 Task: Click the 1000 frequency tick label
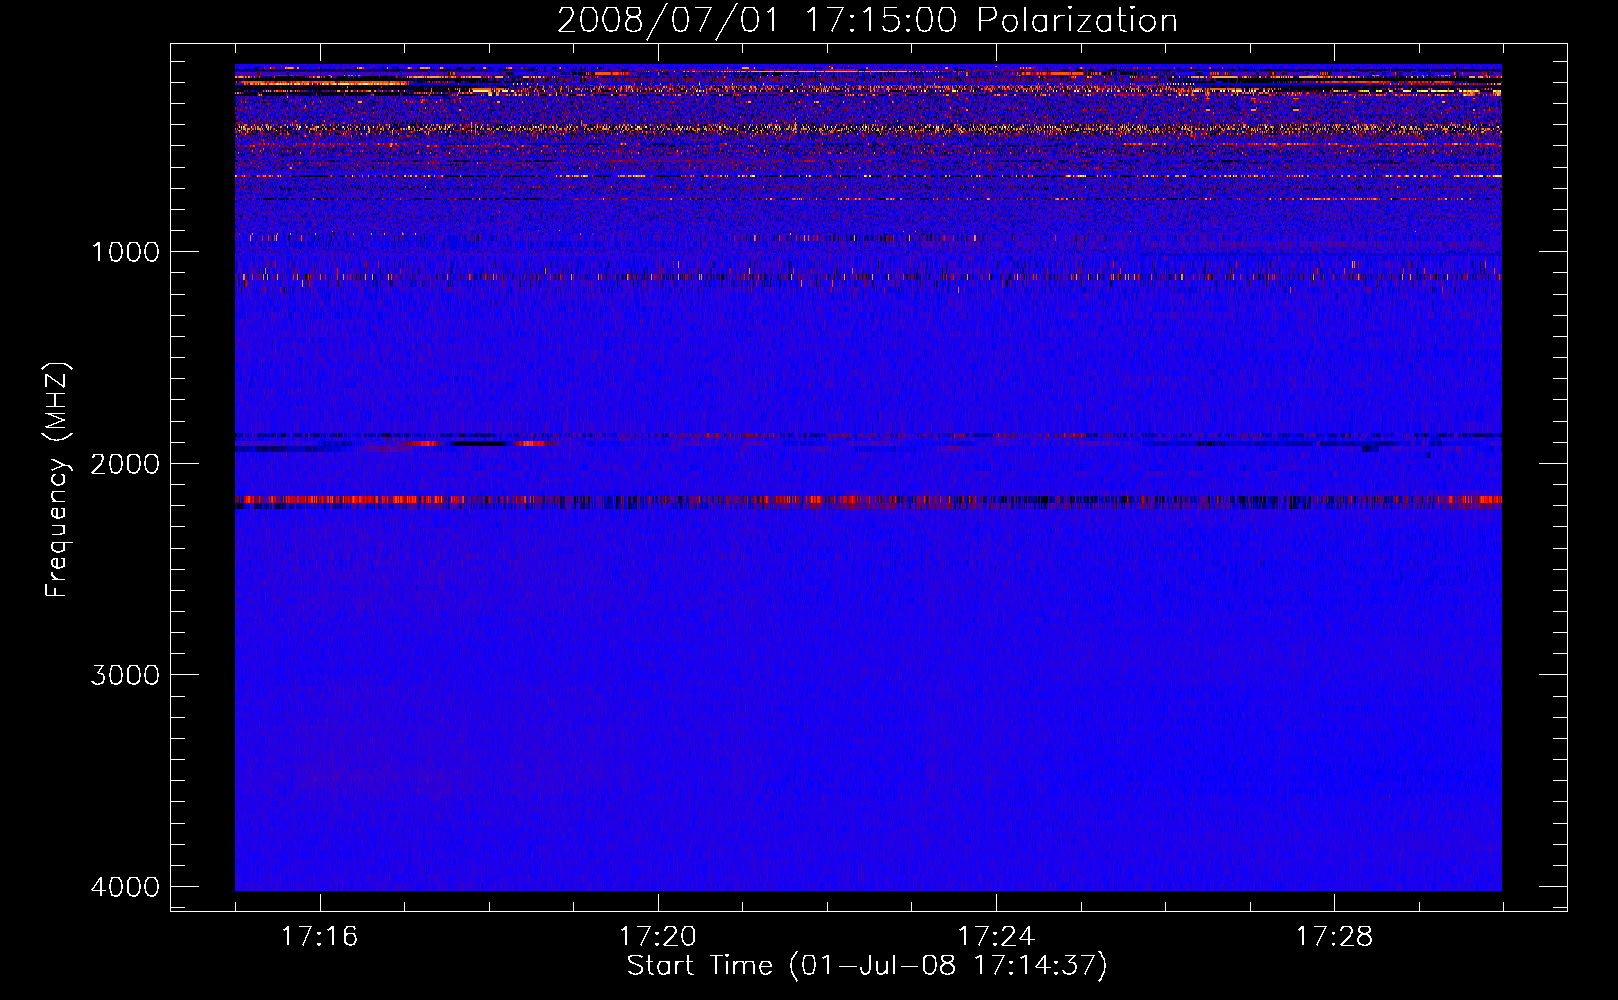click(126, 252)
